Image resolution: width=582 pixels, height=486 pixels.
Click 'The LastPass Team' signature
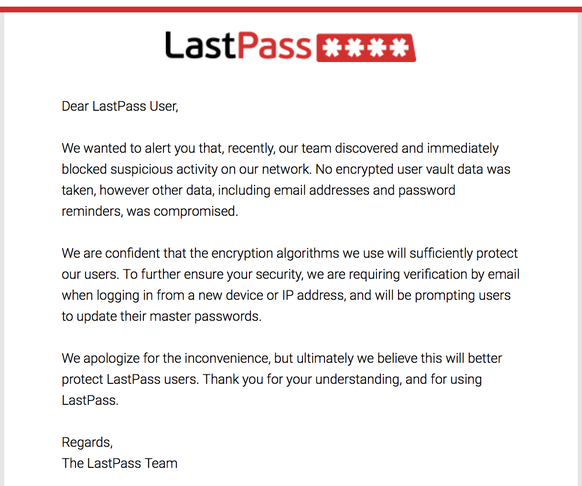(120, 463)
